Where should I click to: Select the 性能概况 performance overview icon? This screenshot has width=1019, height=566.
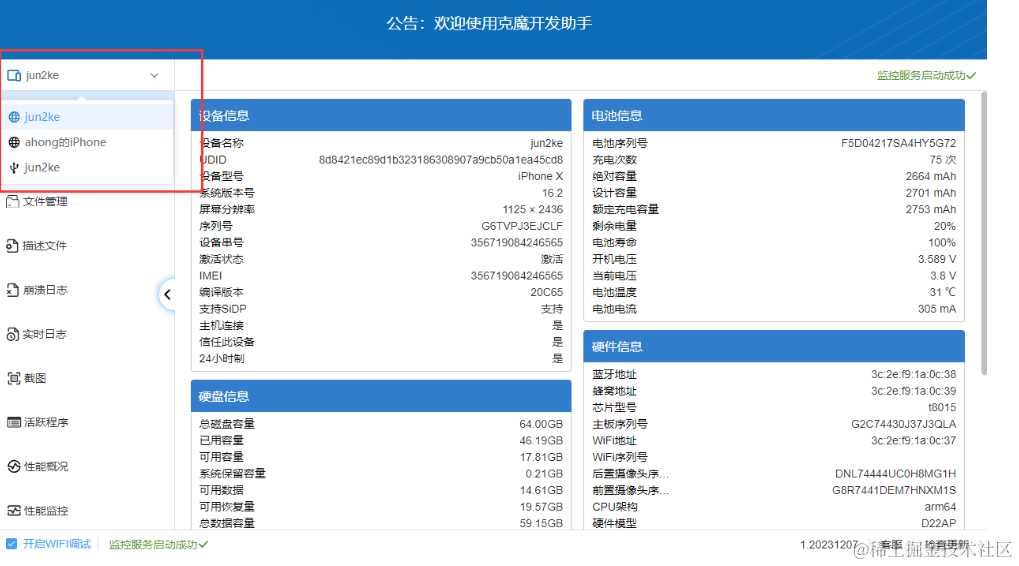click(14, 466)
